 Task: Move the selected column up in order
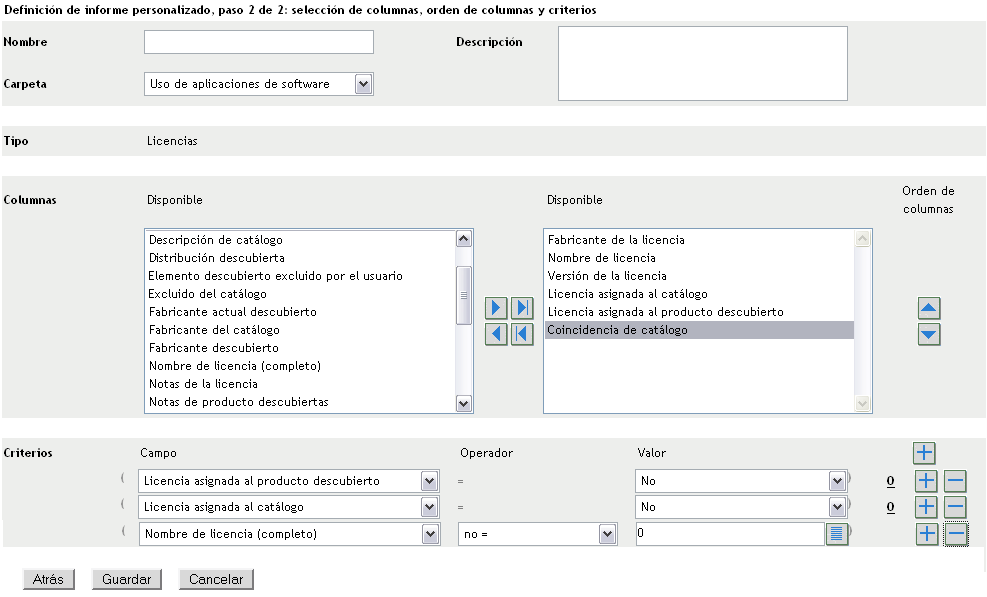pyautogui.click(x=929, y=309)
